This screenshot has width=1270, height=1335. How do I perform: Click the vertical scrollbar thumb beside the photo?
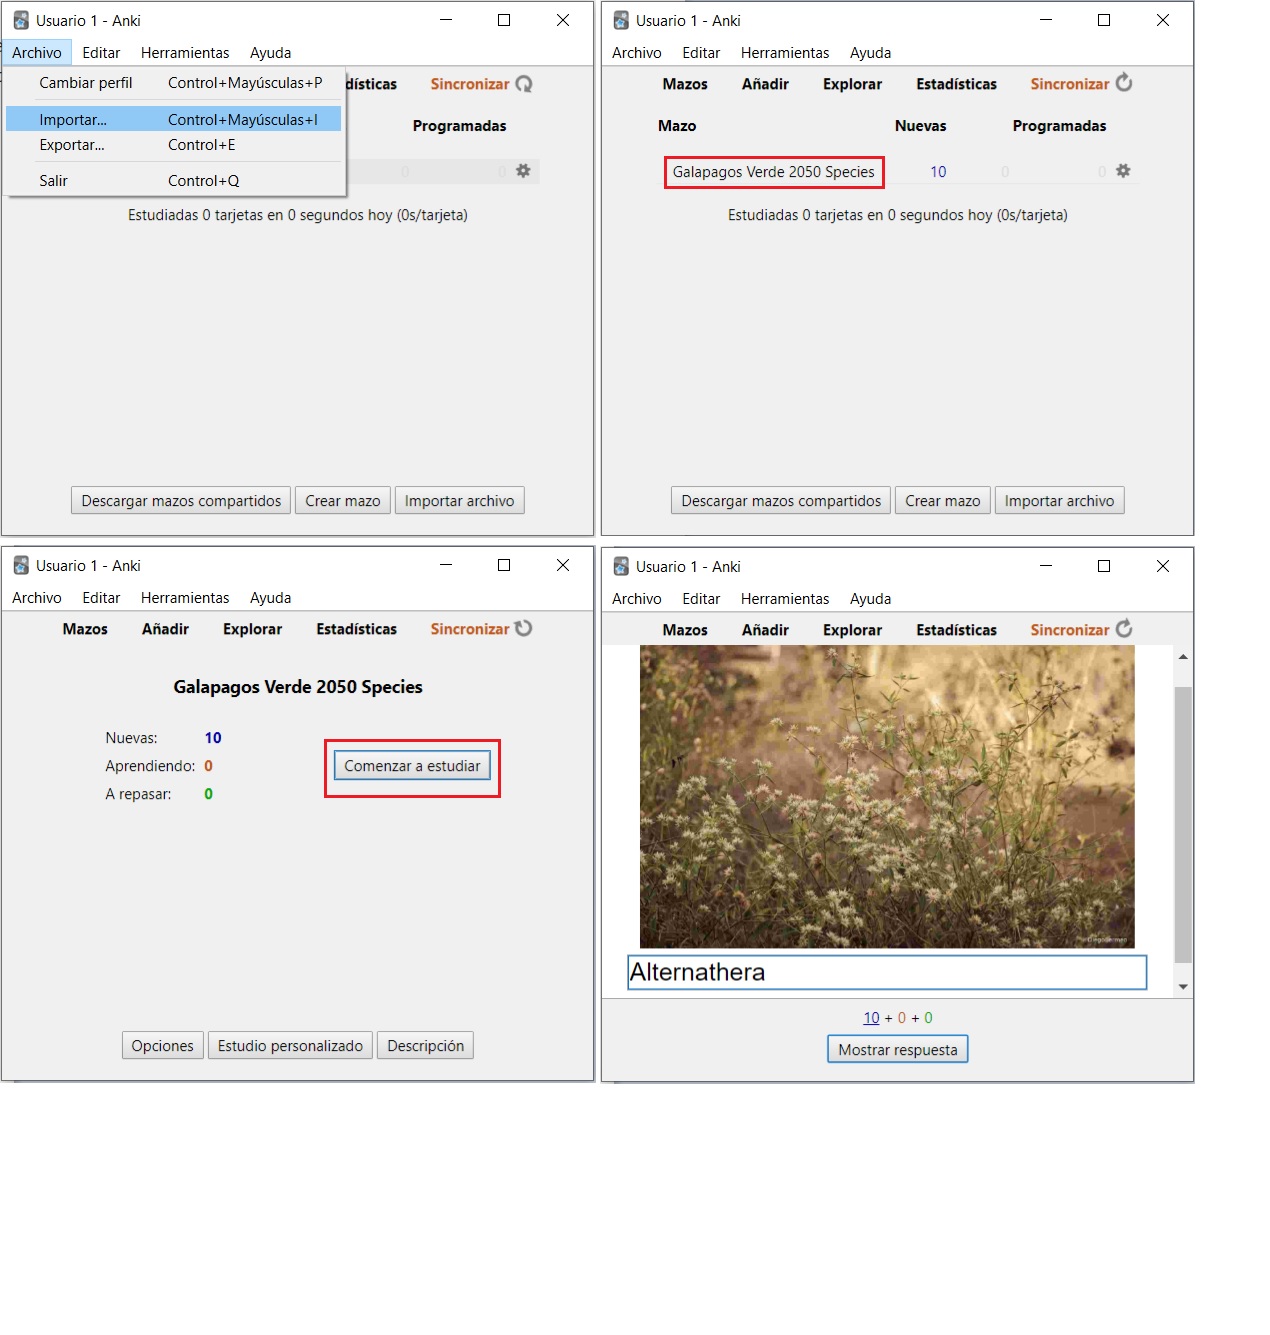[1183, 820]
